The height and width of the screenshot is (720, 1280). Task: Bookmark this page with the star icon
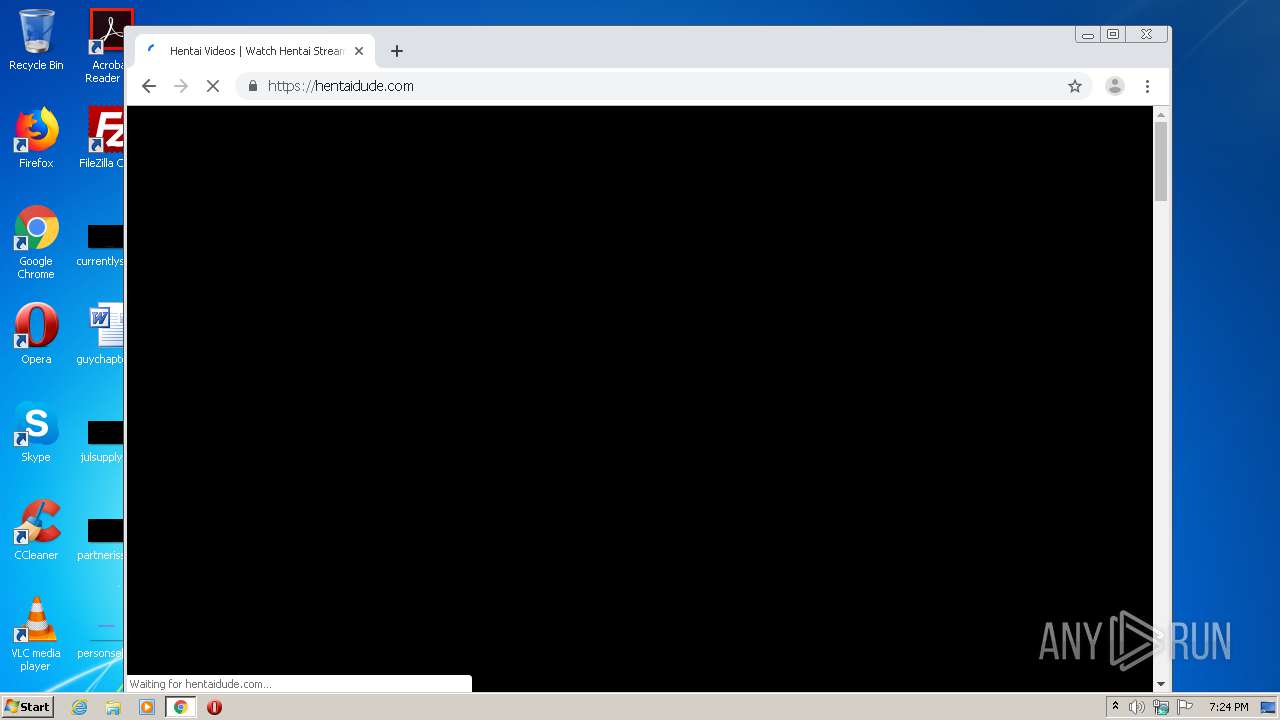tap(1075, 86)
